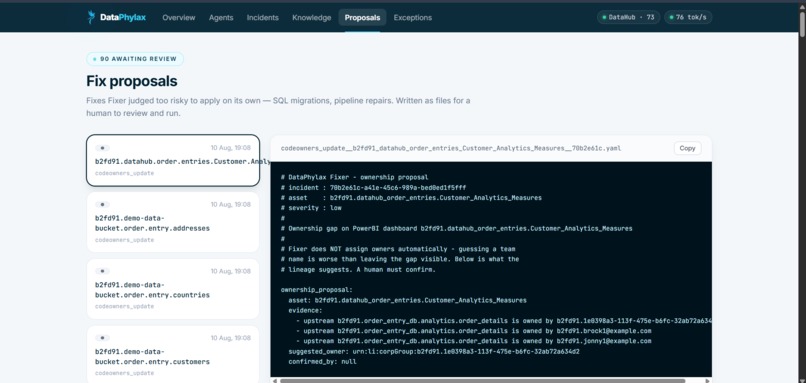Click status pill on countries card
The width and height of the screenshot is (806, 383).
coord(102,271)
